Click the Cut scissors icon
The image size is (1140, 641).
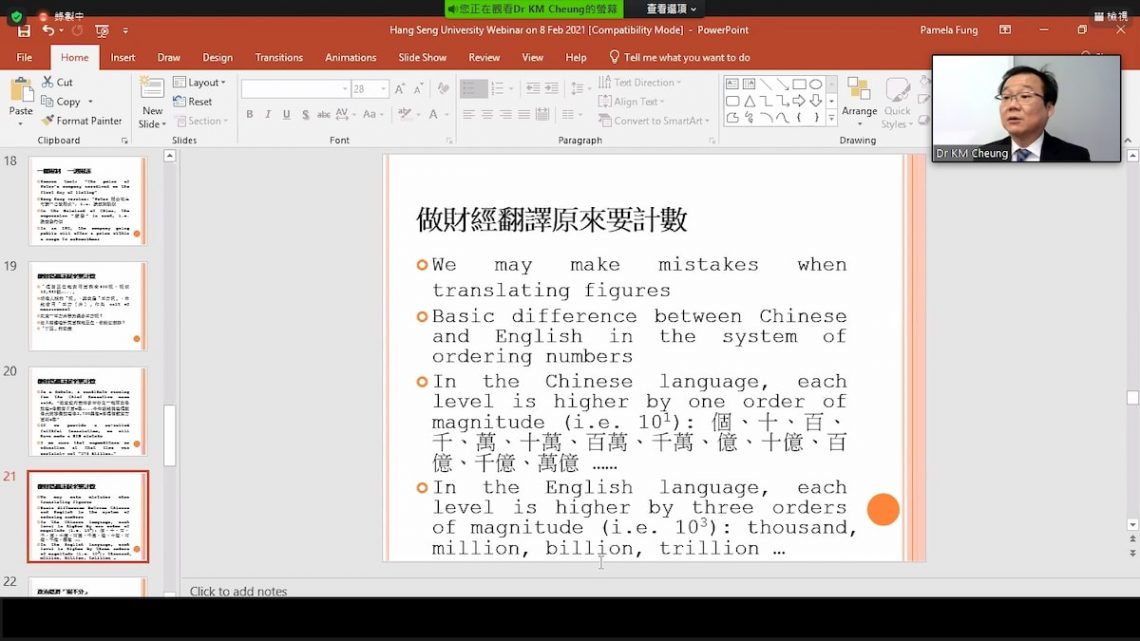[48, 82]
